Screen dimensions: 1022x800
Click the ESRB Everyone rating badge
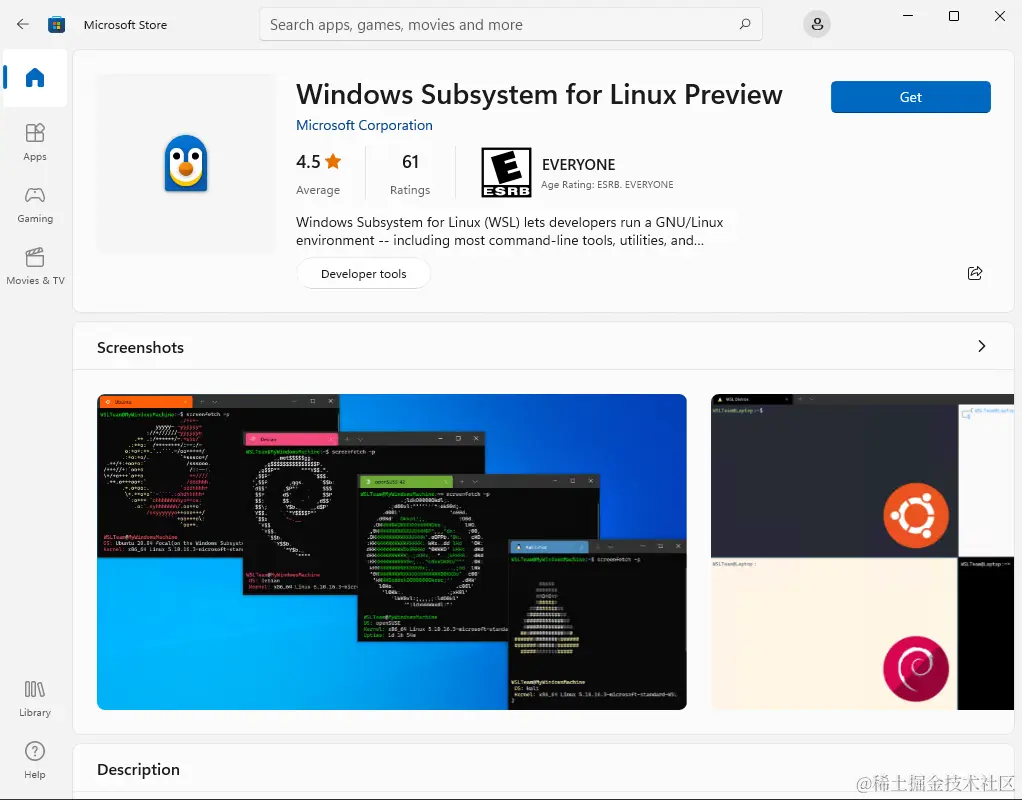coord(506,172)
